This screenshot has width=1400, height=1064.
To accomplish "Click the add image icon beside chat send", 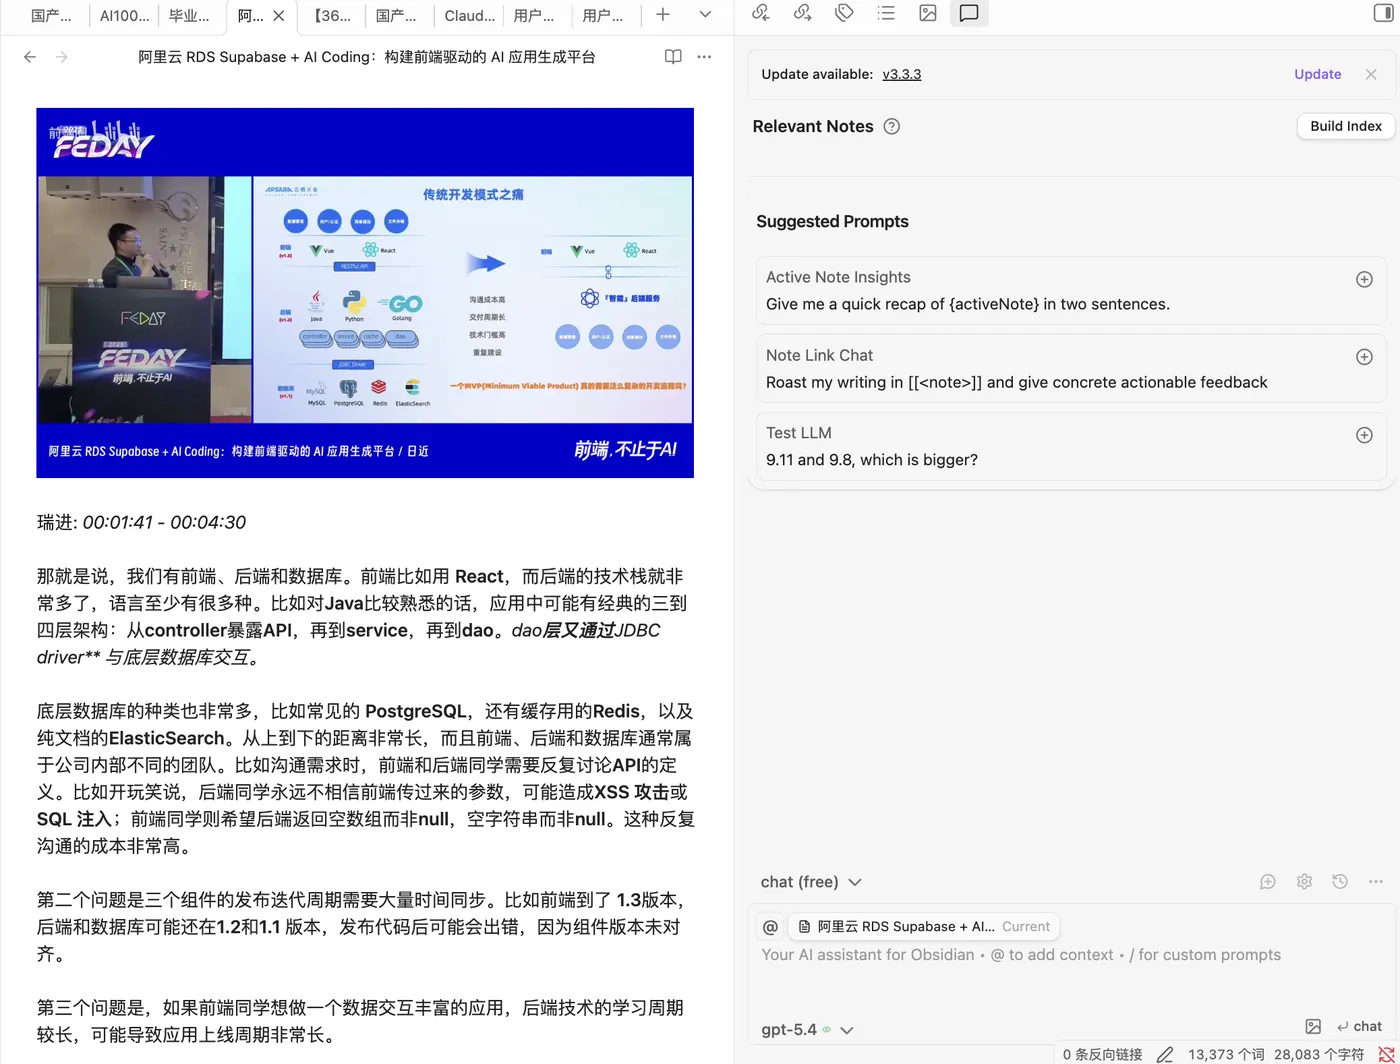I will tap(1313, 1027).
